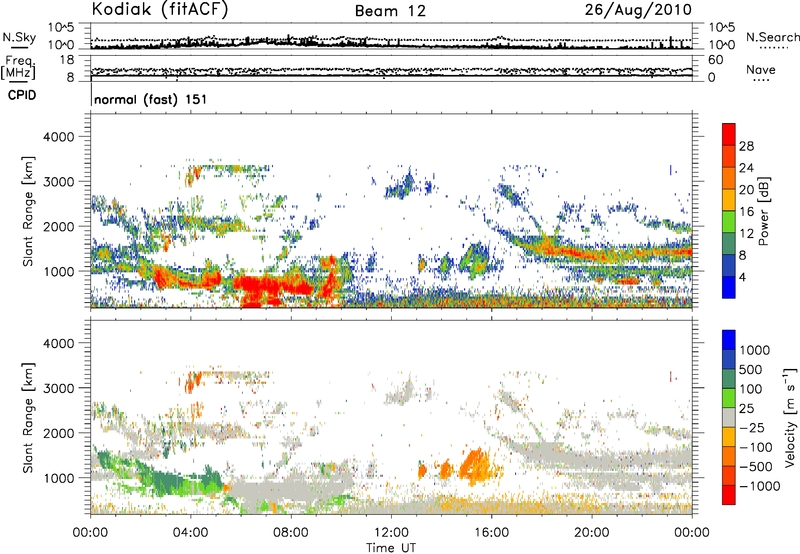
Task: Click the N.Sky legend label
Action: (x=19, y=37)
